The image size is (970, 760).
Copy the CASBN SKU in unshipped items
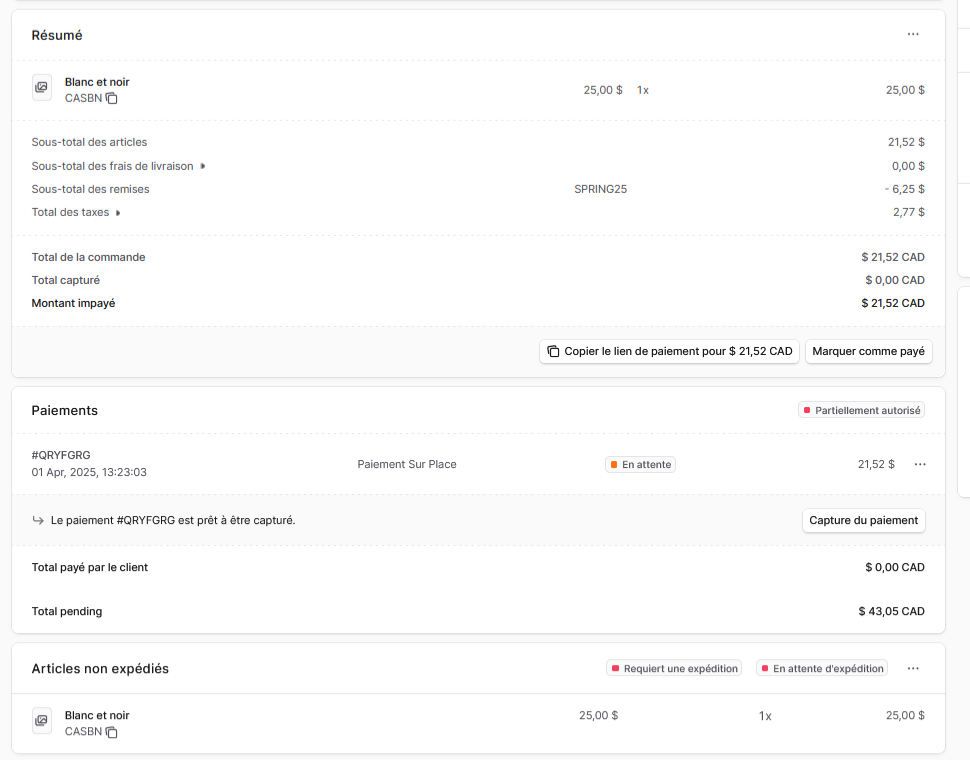tap(111, 732)
